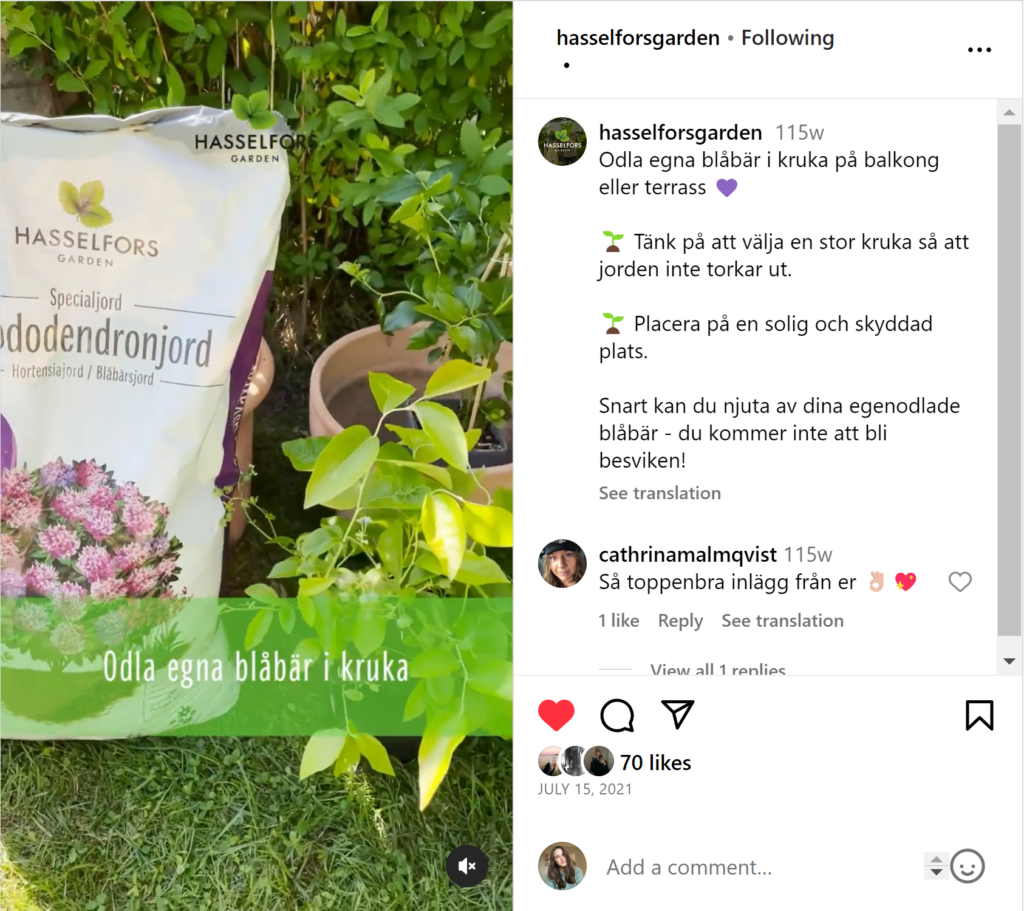Reply to cathrinamalmqvist's comment
The height and width of the screenshot is (911, 1024).
(x=680, y=620)
